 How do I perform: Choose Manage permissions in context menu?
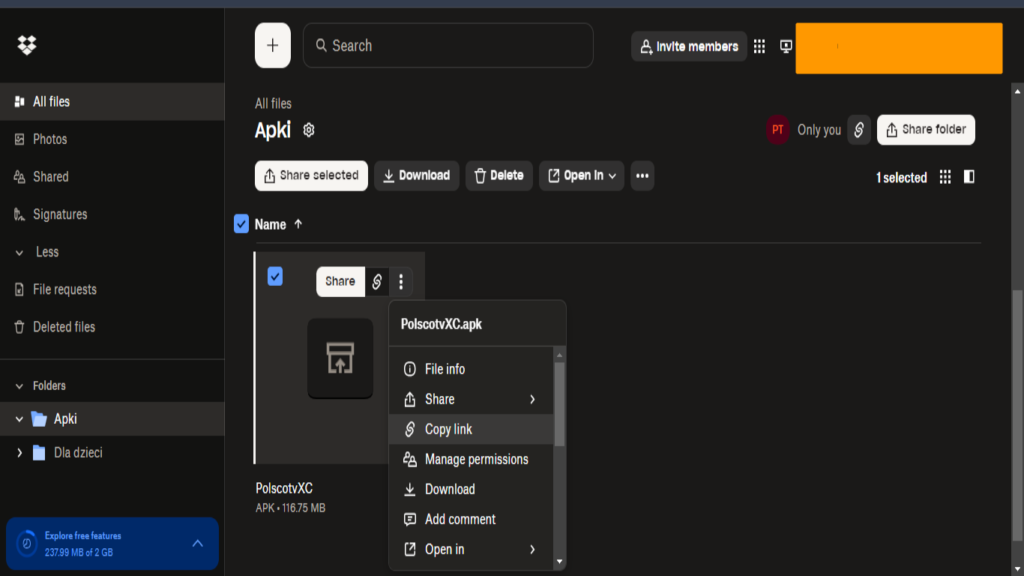pyautogui.click(x=471, y=459)
